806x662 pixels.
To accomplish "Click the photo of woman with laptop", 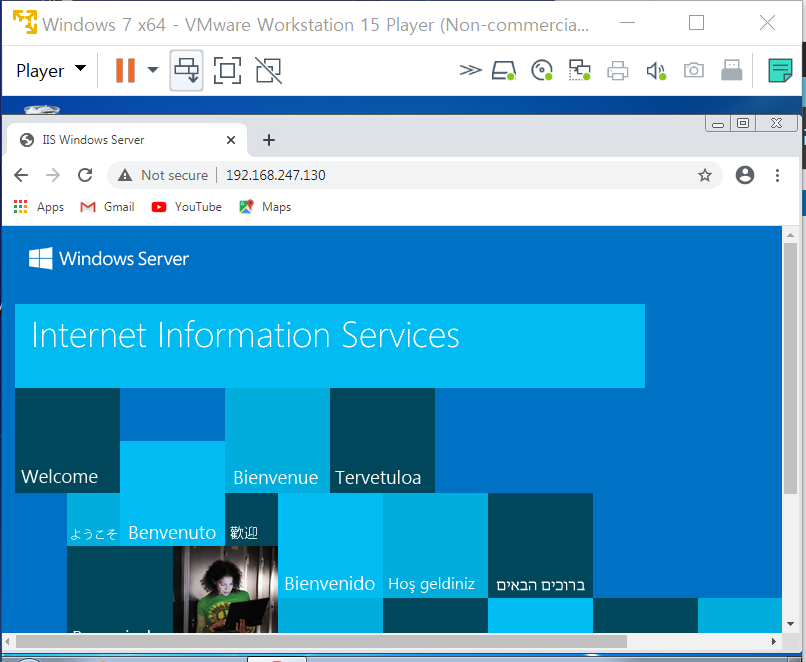I will click(226, 590).
